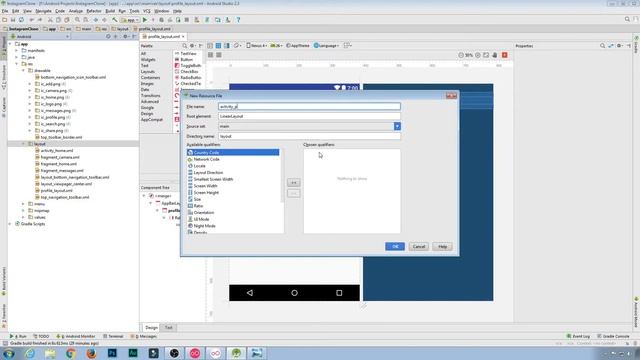Expand the menu folder in project tree
Image resolution: width=640 pixels, height=360 pixels.
(x=23, y=204)
